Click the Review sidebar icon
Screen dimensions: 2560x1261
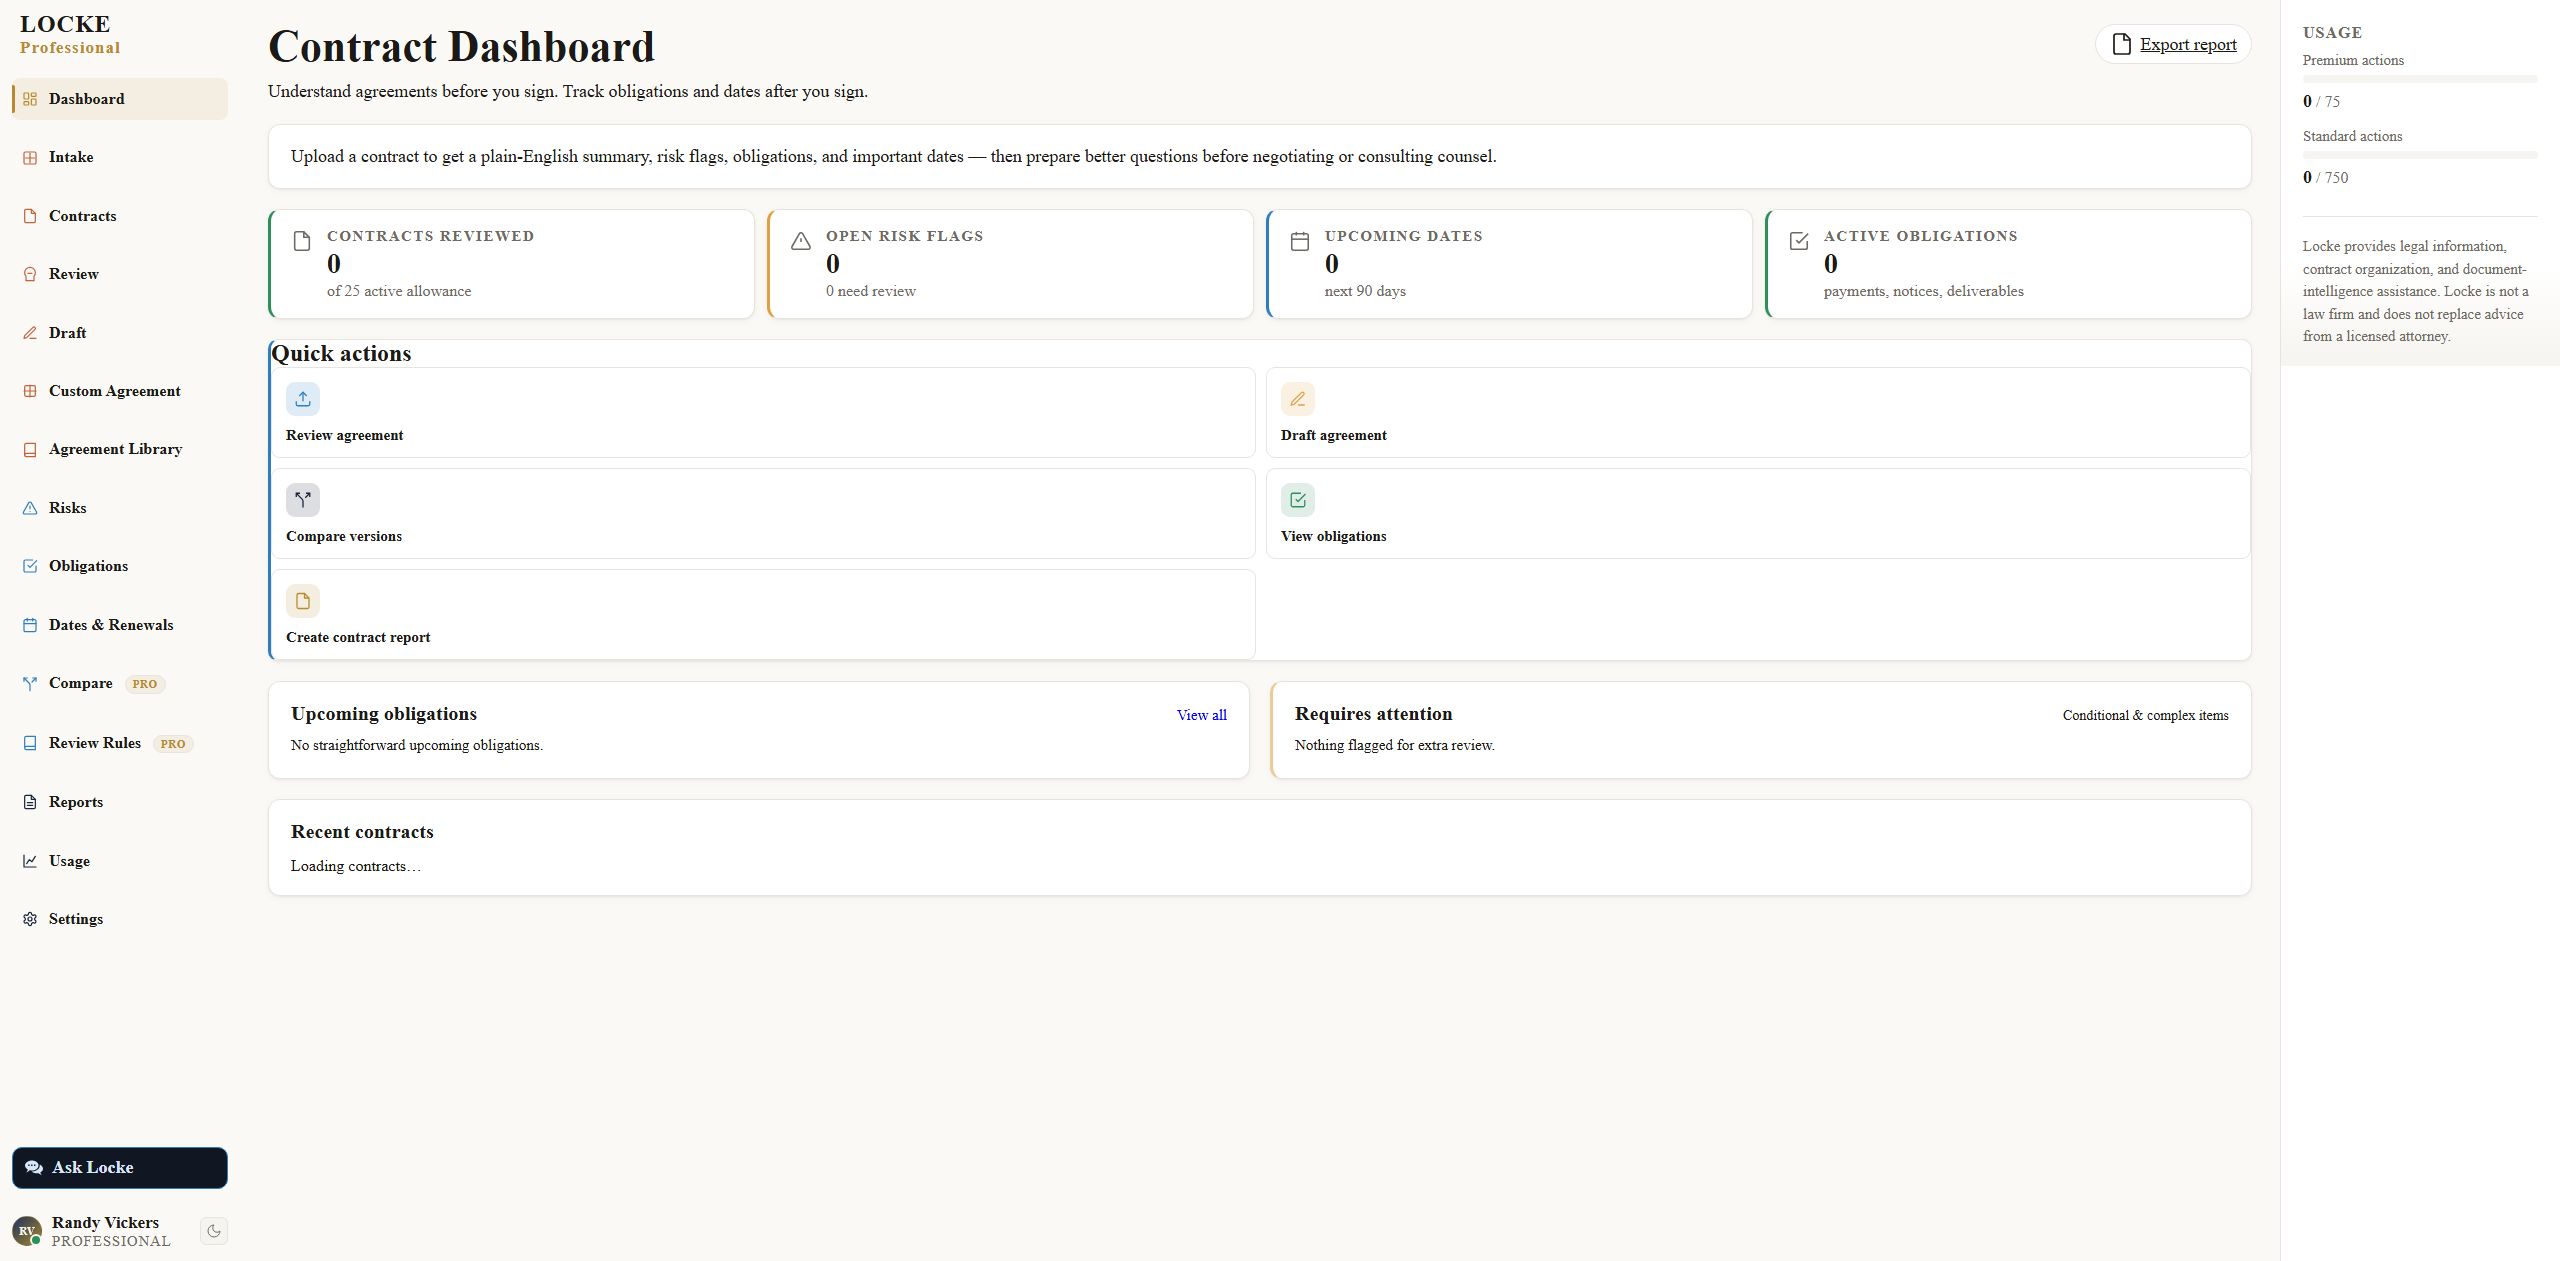click(x=30, y=274)
